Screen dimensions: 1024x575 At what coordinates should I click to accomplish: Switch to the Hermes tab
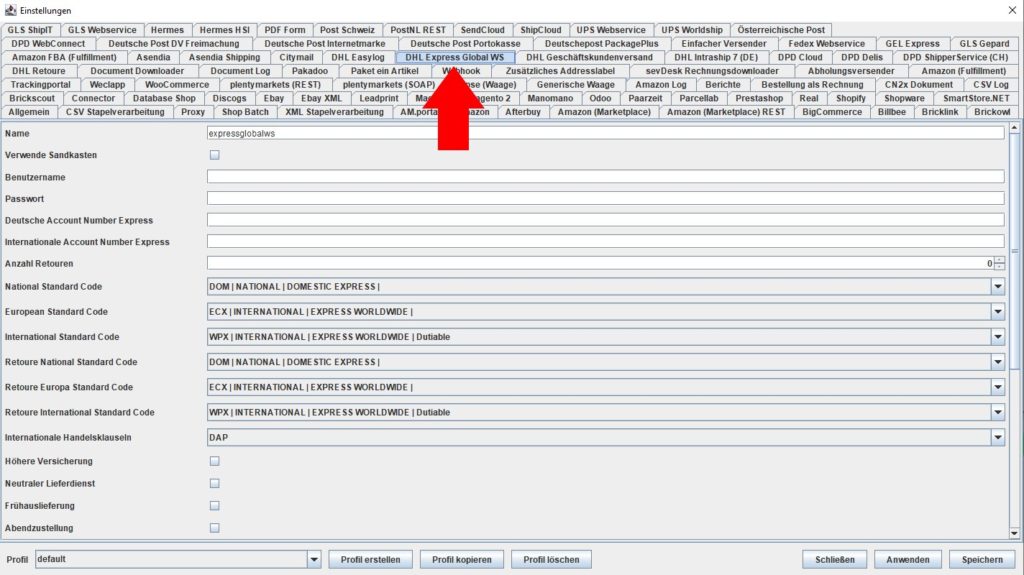(x=167, y=30)
